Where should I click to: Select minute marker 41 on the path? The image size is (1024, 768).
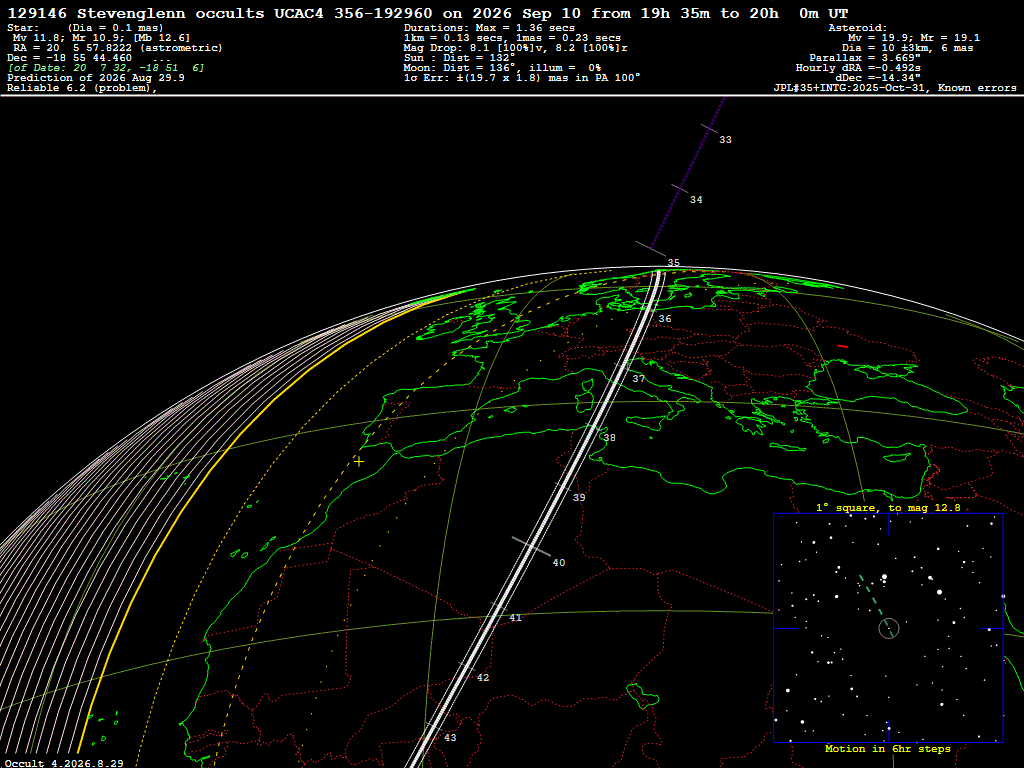coord(516,618)
